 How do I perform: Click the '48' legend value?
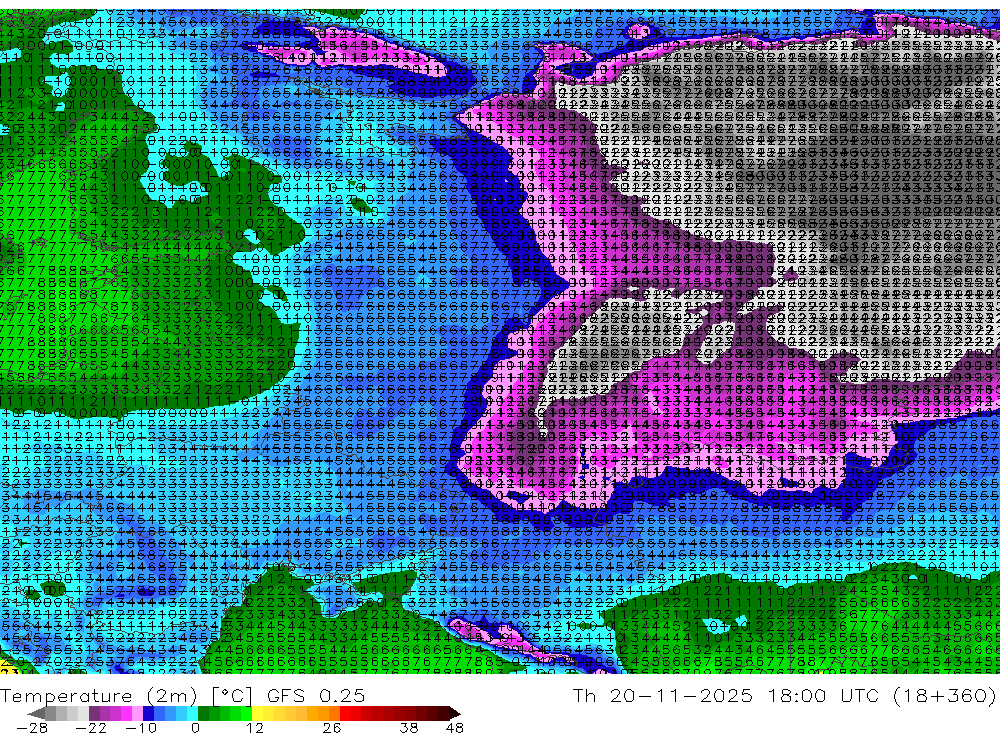coord(455,727)
